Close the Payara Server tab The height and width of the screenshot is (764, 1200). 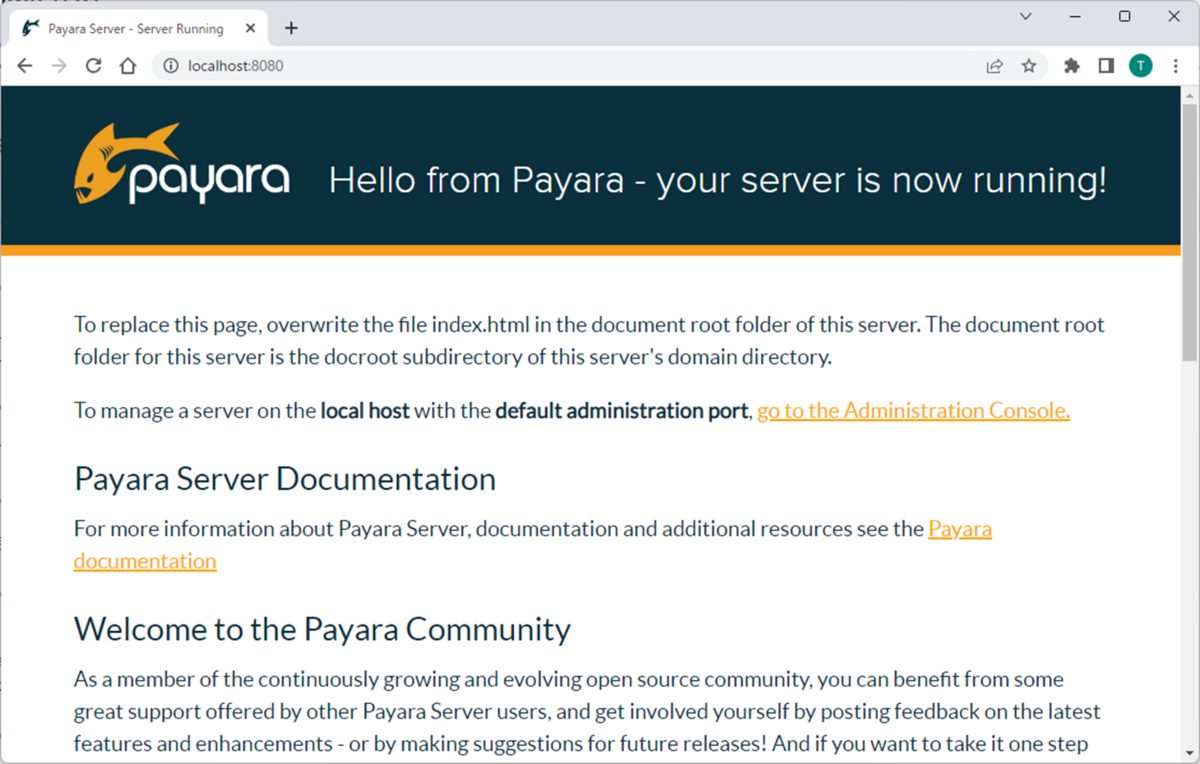[249, 29]
